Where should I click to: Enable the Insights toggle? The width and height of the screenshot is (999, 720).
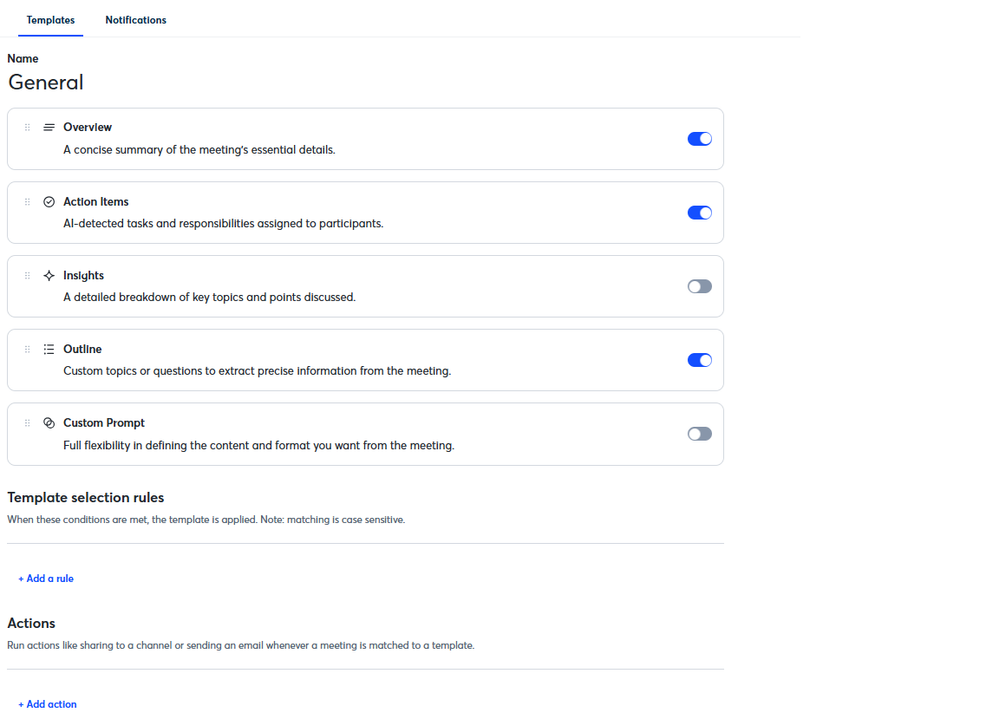(699, 287)
